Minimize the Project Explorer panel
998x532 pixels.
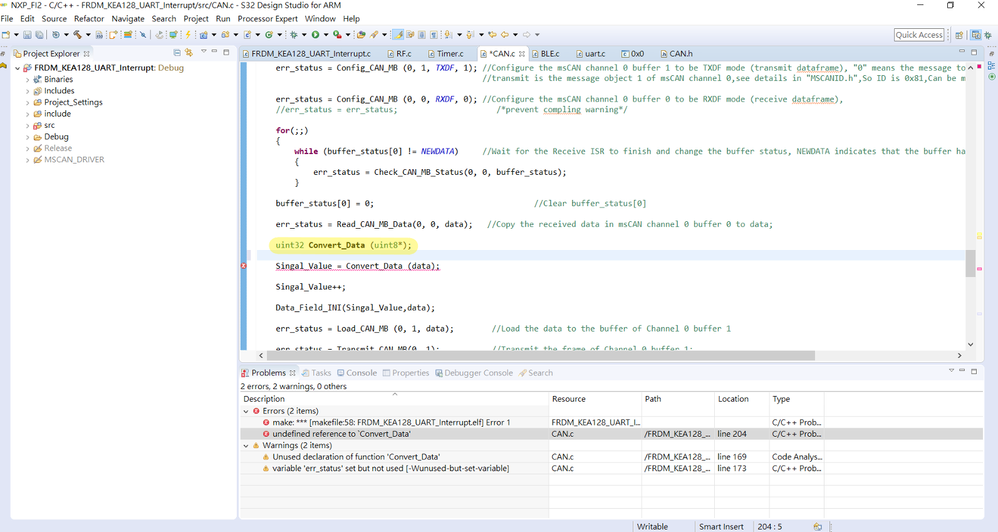(x=215, y=52)
